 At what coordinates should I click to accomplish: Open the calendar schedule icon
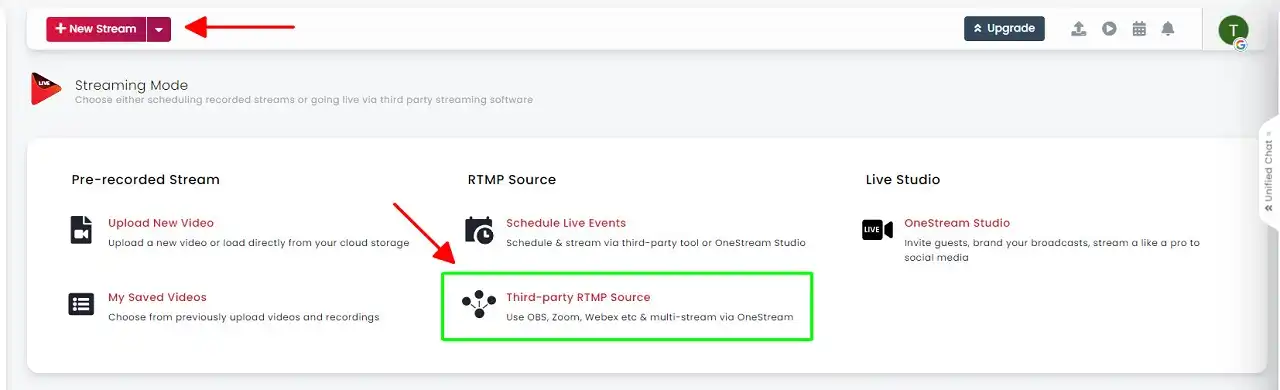coord(1139,29)
